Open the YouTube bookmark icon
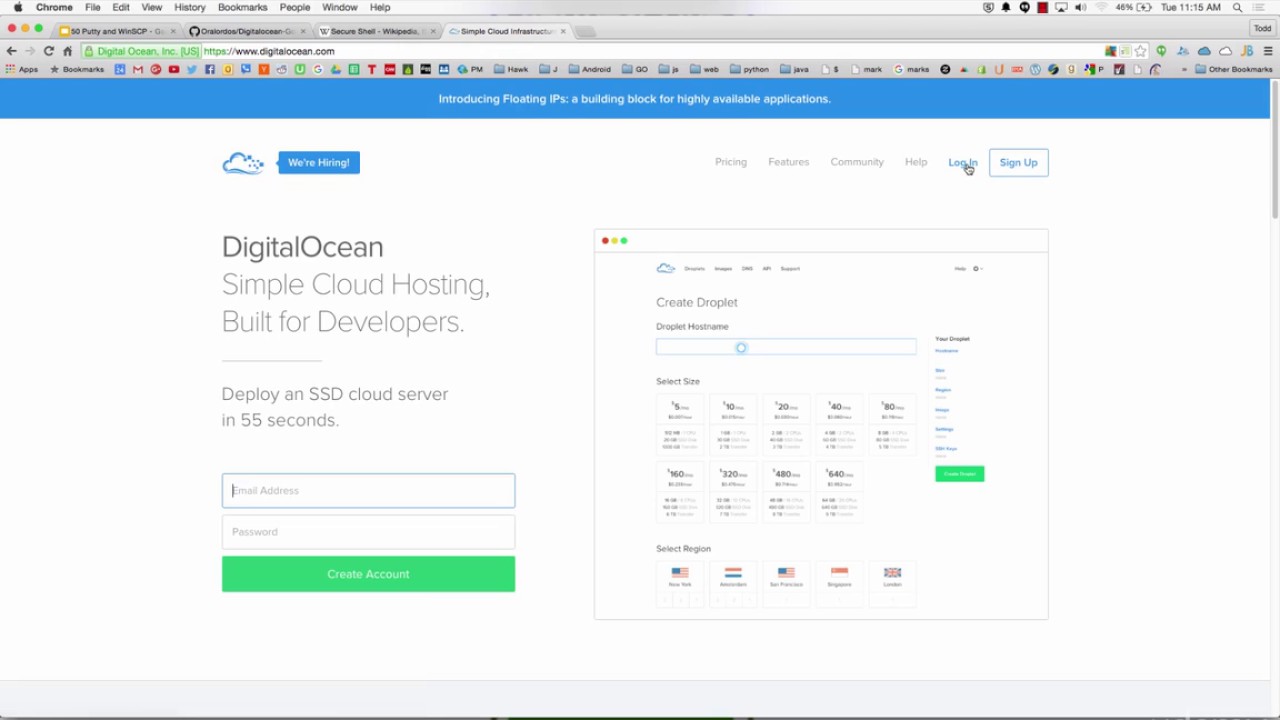 [x=174, y=69]
